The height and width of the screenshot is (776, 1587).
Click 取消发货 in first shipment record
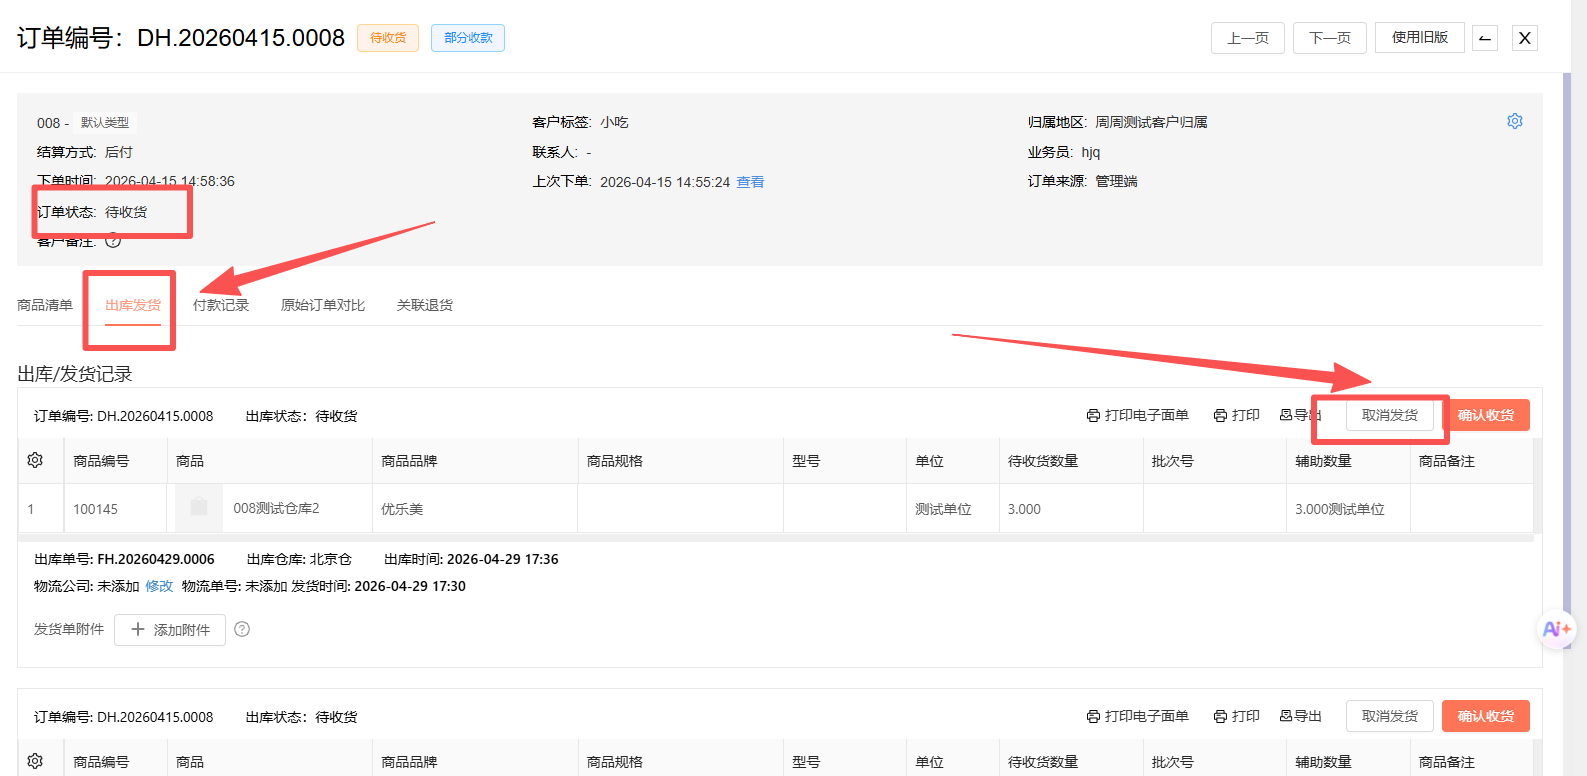(1390, 415)
